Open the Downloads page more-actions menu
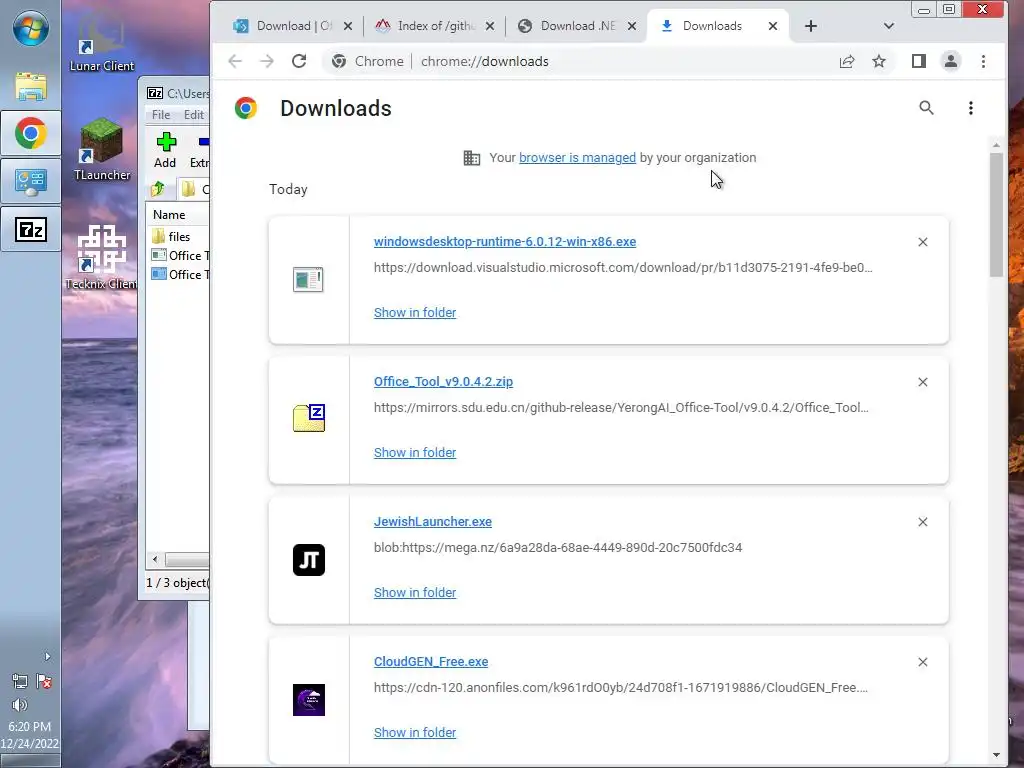1024x768 pixels. (971, 108)
